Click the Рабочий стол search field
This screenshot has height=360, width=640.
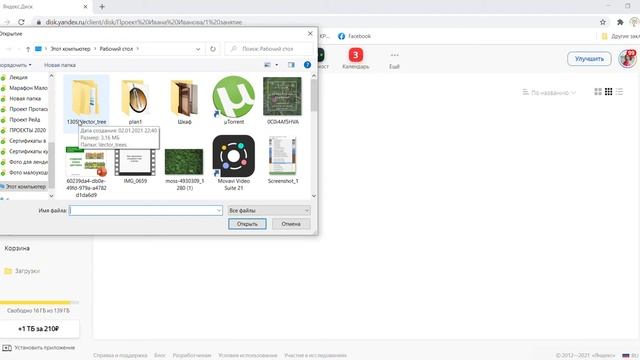click(269, 49)
